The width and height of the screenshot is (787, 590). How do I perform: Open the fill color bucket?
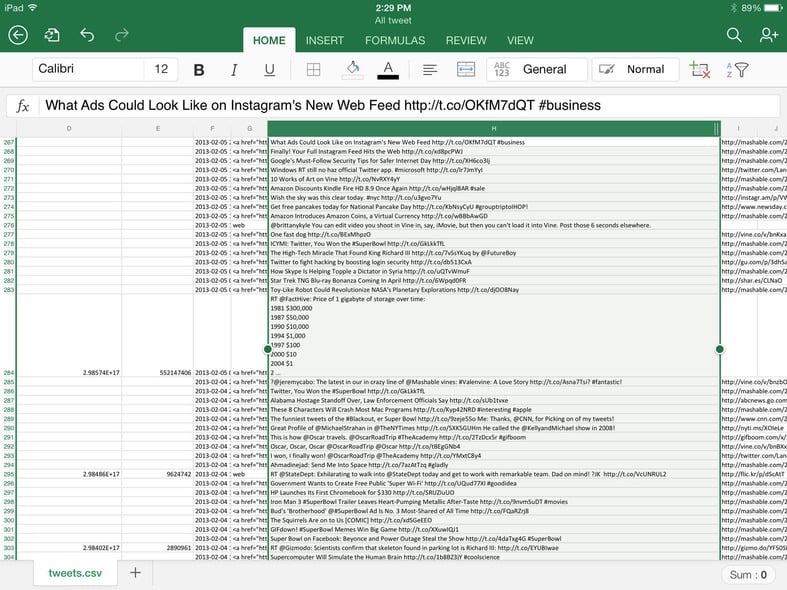coord(353,69)
